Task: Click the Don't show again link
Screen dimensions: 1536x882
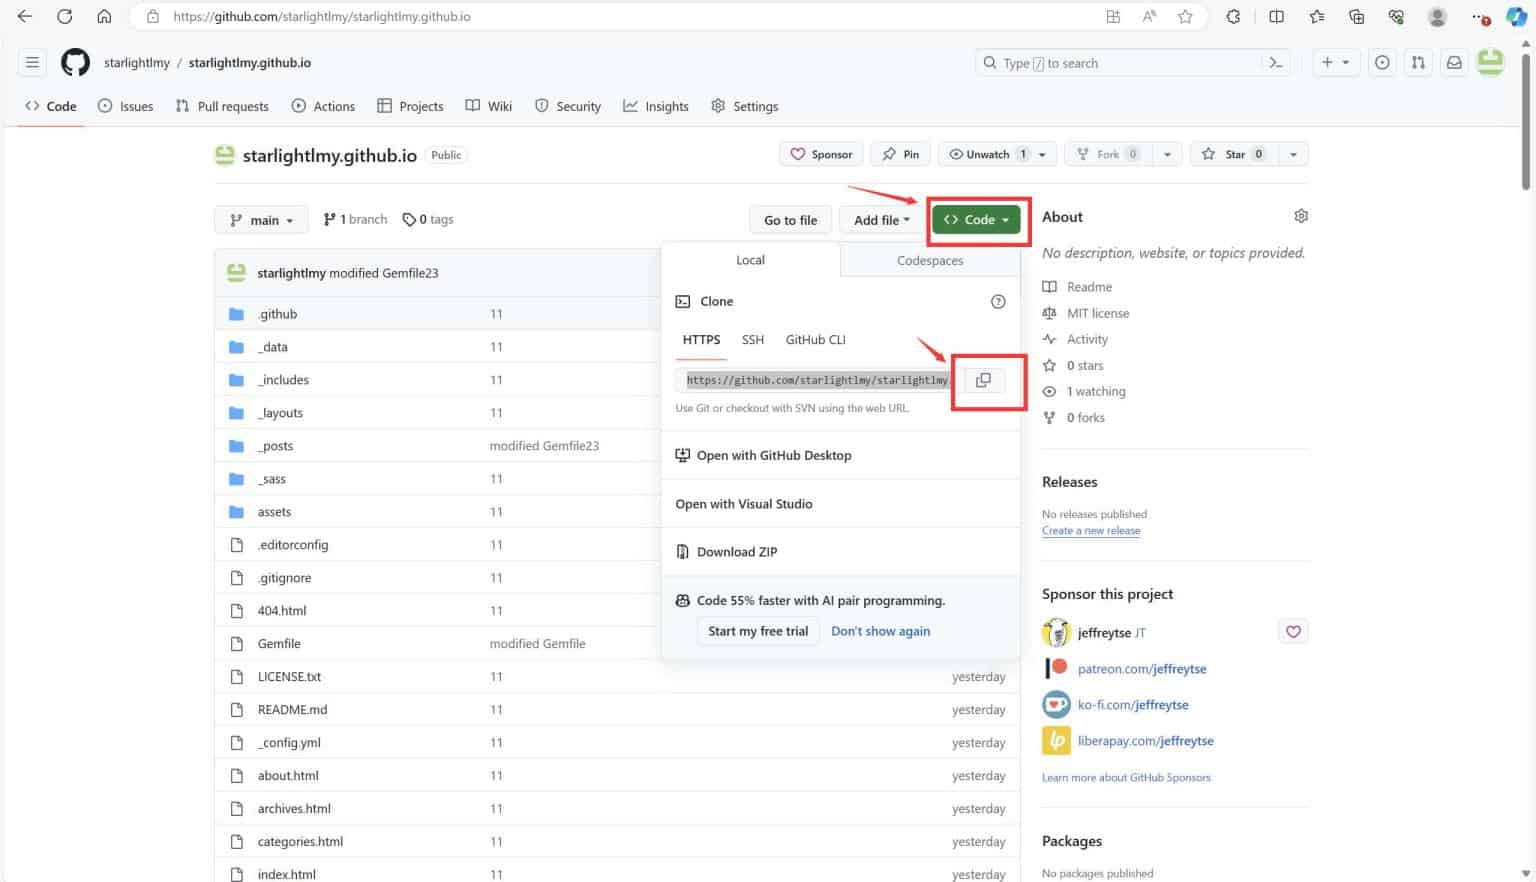Action: (880, 631)
